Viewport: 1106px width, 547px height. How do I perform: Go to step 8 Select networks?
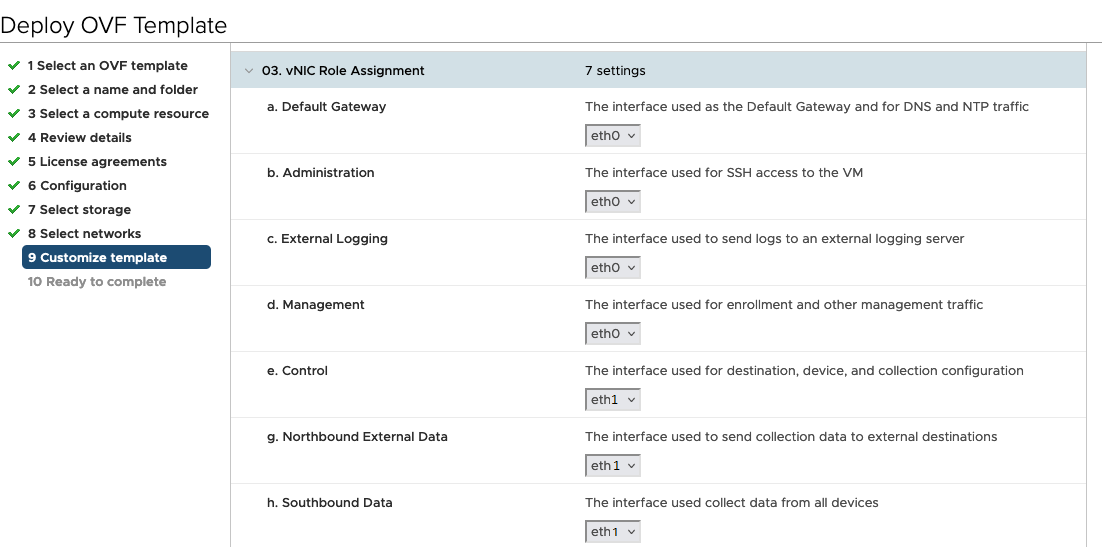click(85, 234)
